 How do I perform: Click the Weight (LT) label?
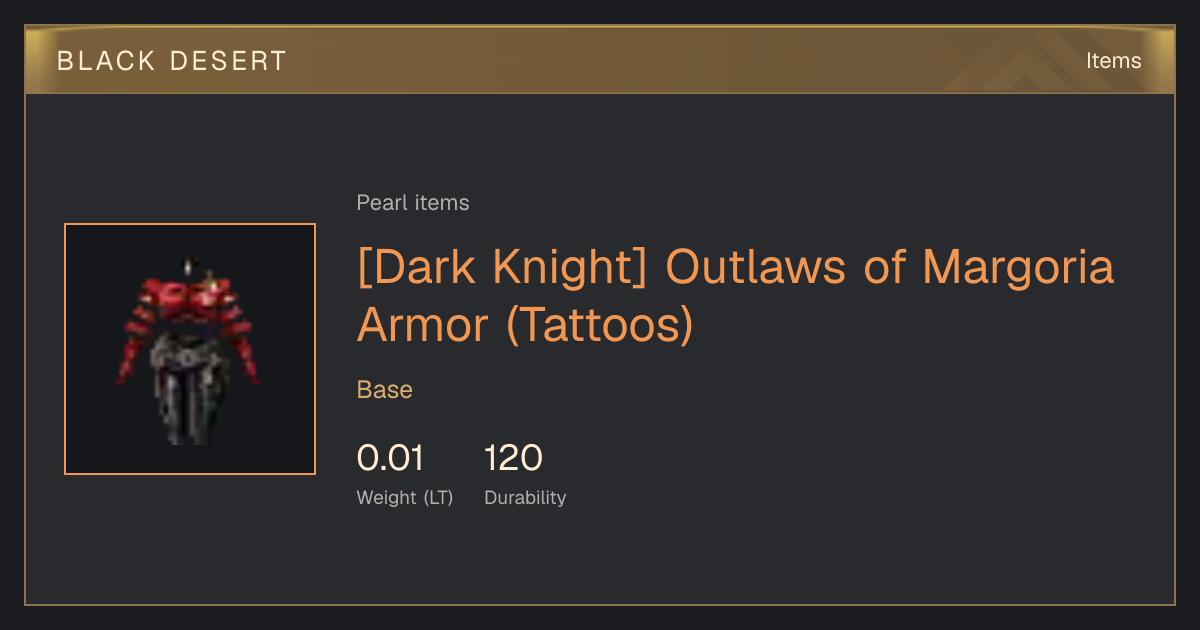(x=405, y=498)
